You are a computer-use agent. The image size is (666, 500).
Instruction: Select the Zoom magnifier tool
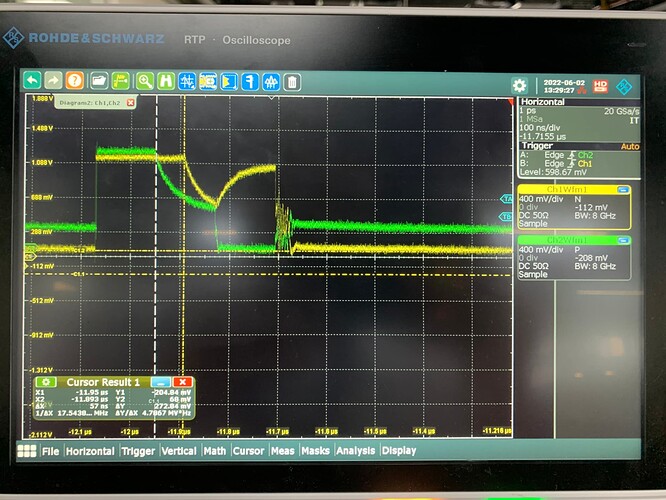[x=145, y=81]
